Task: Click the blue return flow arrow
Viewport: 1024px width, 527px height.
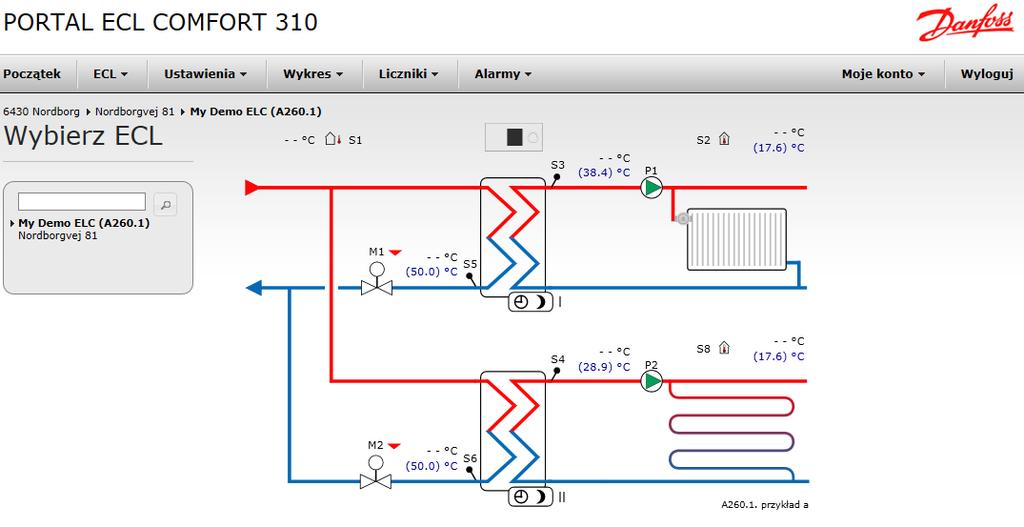Action: coord(253,288)
